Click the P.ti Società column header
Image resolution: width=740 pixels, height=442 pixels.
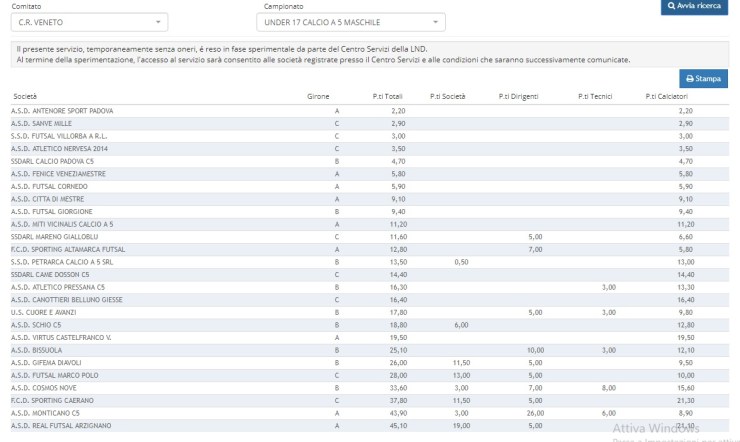point(447,96)
